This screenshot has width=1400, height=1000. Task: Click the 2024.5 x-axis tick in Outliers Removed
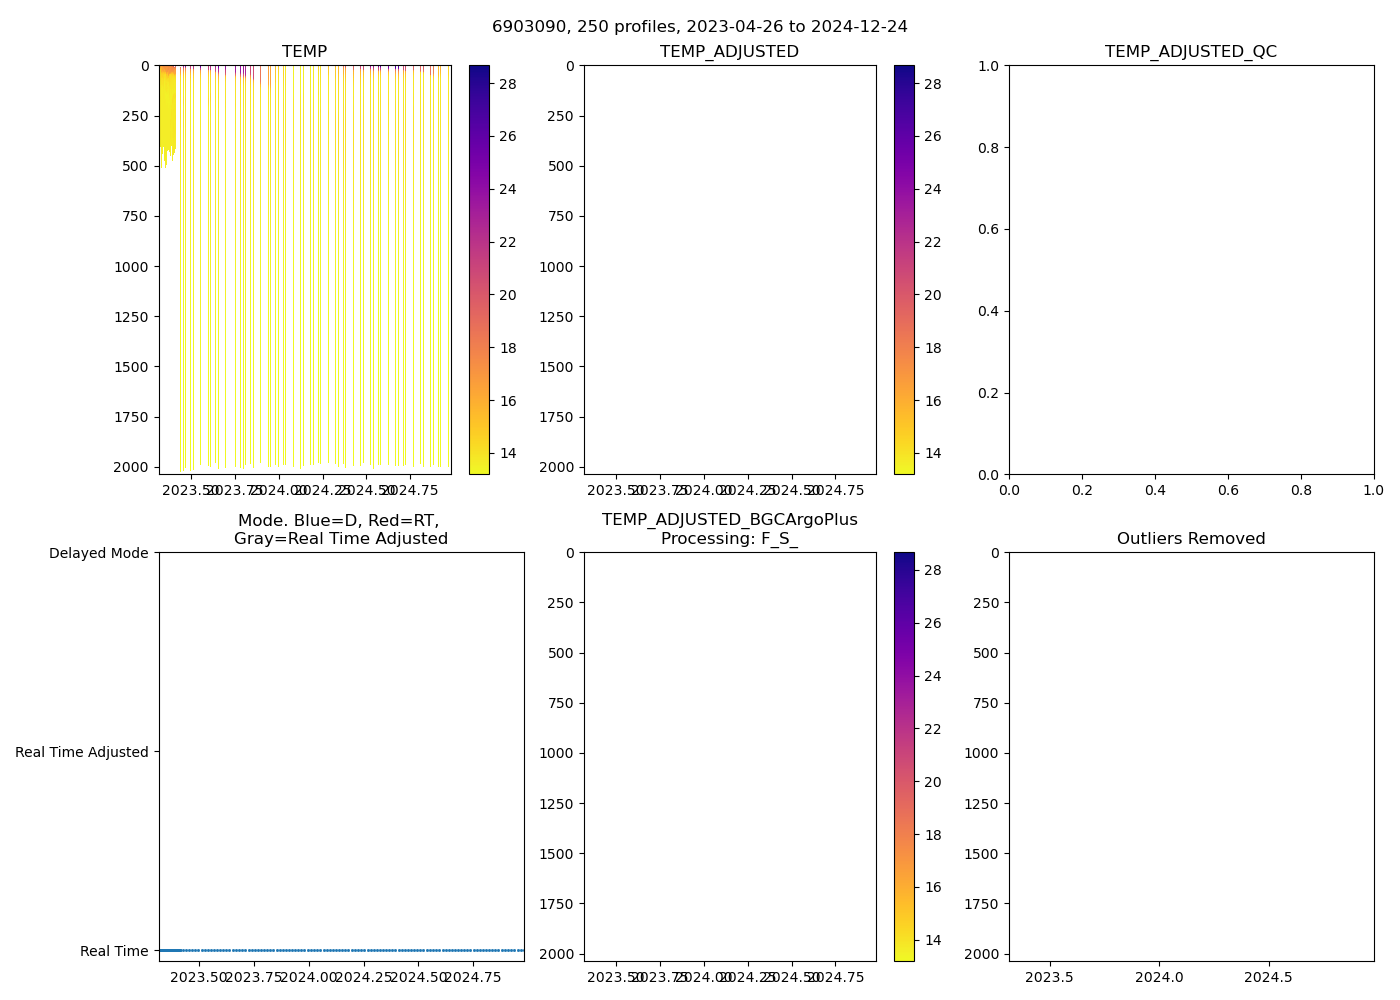(x=1269, y=977)
